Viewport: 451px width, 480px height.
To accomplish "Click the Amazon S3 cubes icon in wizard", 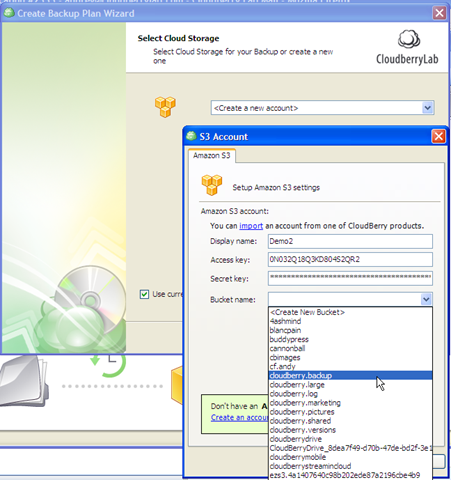I will [165, 107].
